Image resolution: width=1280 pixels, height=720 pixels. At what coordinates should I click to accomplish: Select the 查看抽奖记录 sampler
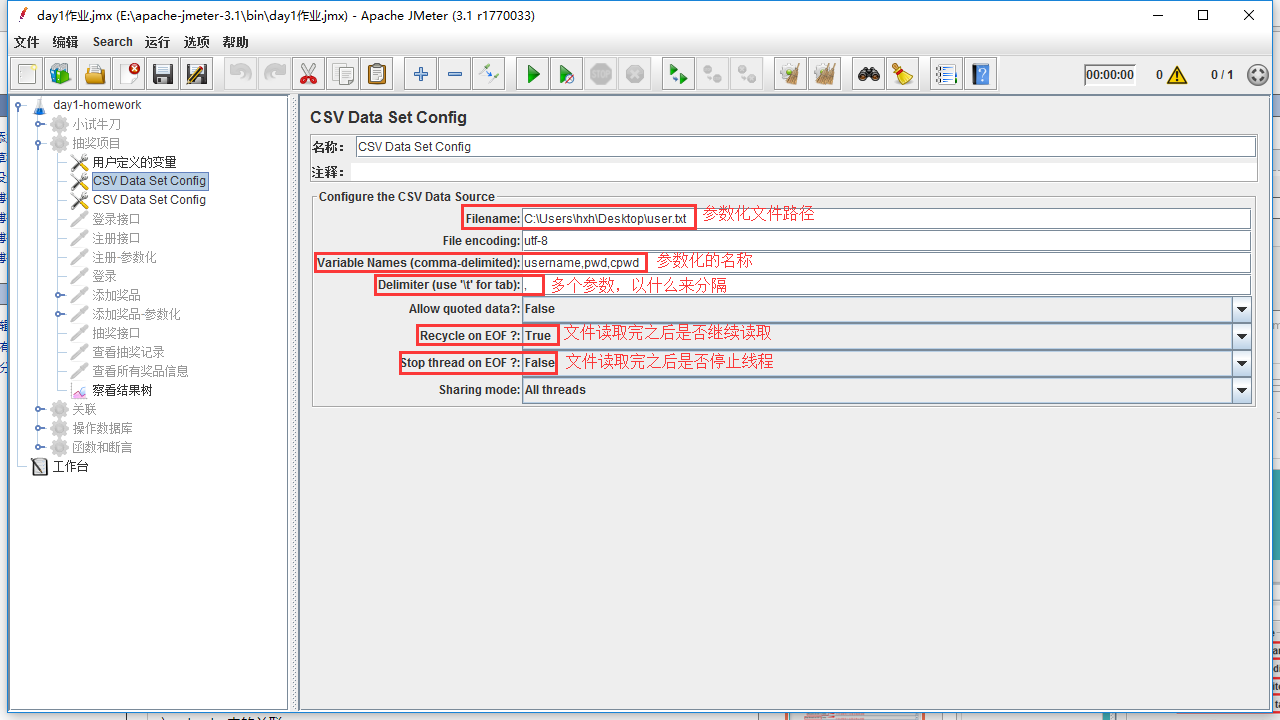tap(128, 352)
